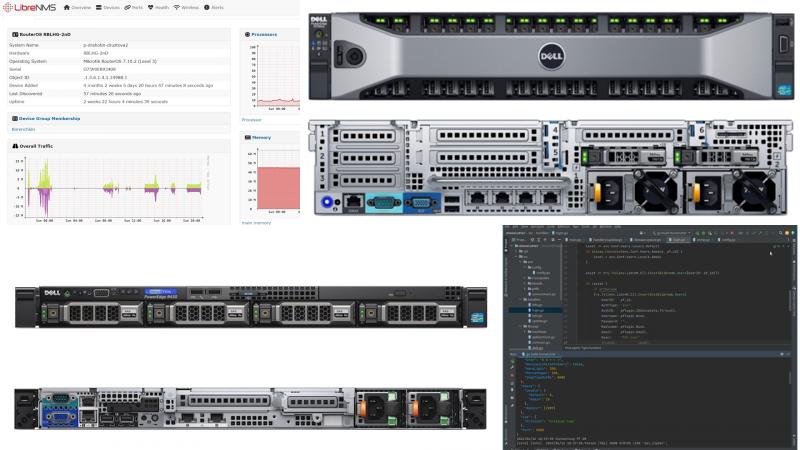800x450 pixels.
Task: Click the green rerun icon in the IDE Run panel
Action: 512,361
